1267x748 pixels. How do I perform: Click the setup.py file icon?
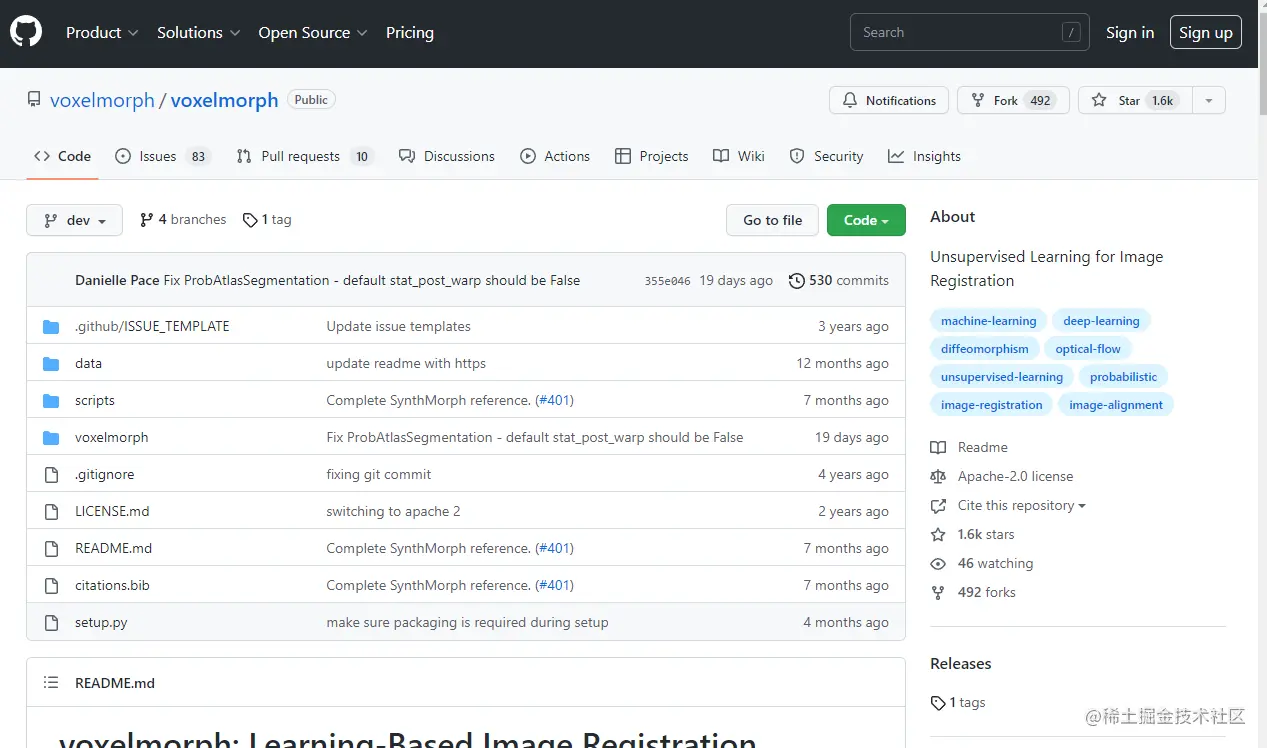(51, 622)
